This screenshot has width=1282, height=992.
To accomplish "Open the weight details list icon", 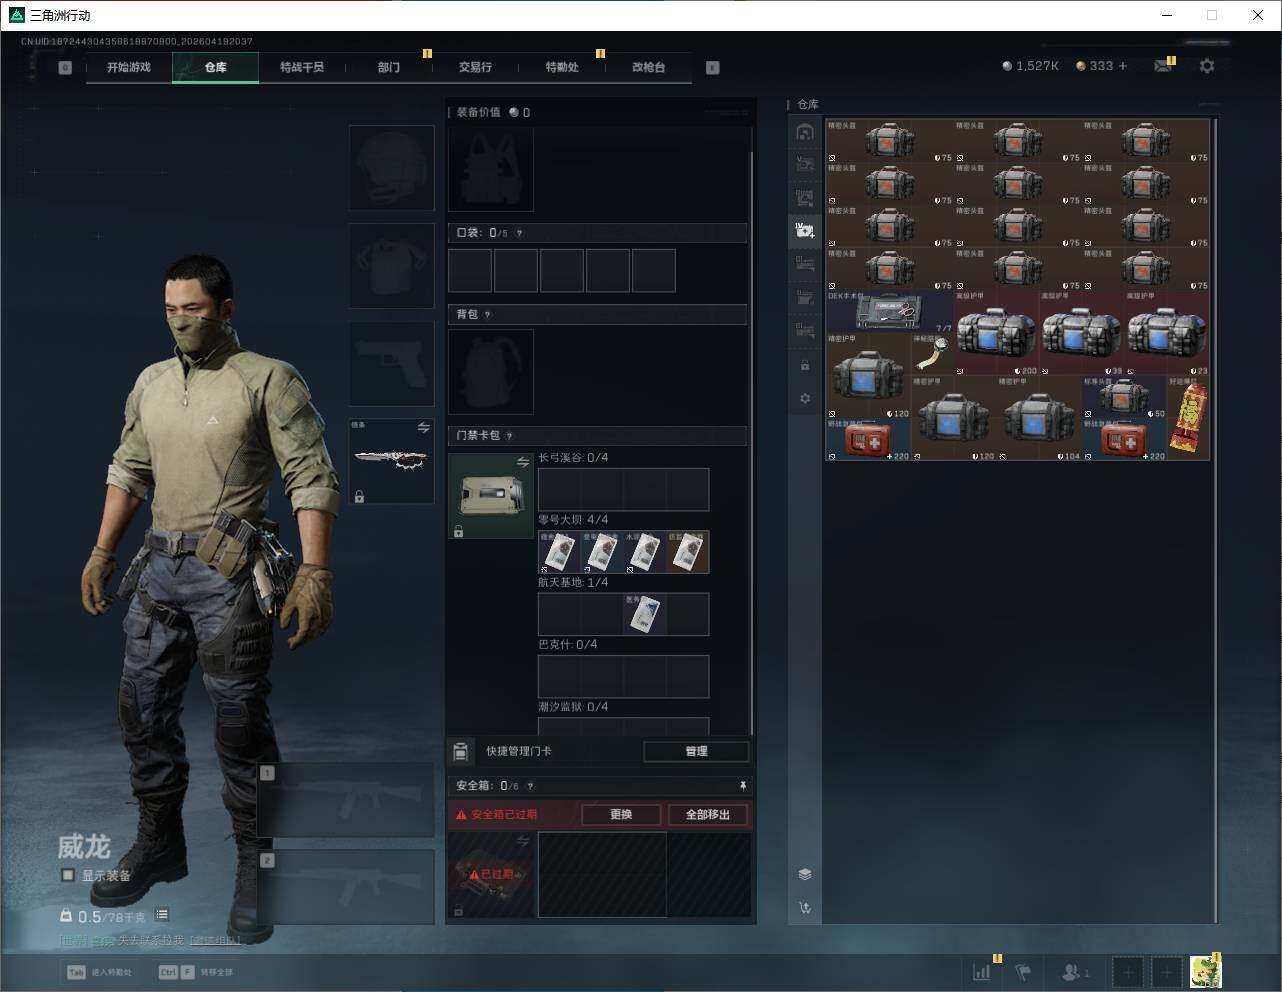I will click(162, 915).
